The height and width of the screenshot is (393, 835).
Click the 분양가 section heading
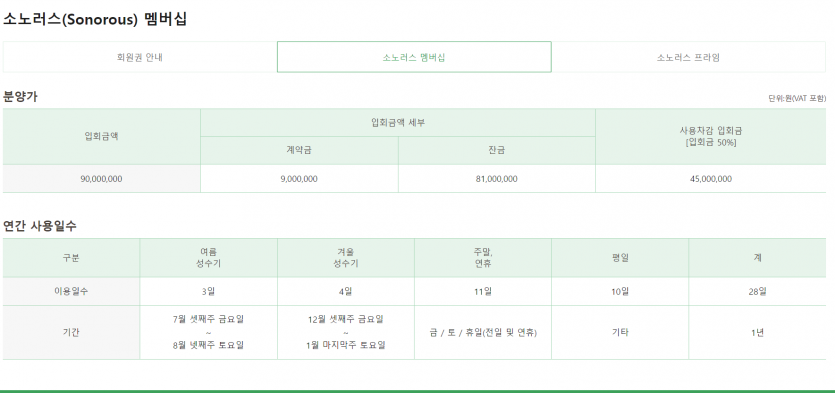click(x=20, y=97)
